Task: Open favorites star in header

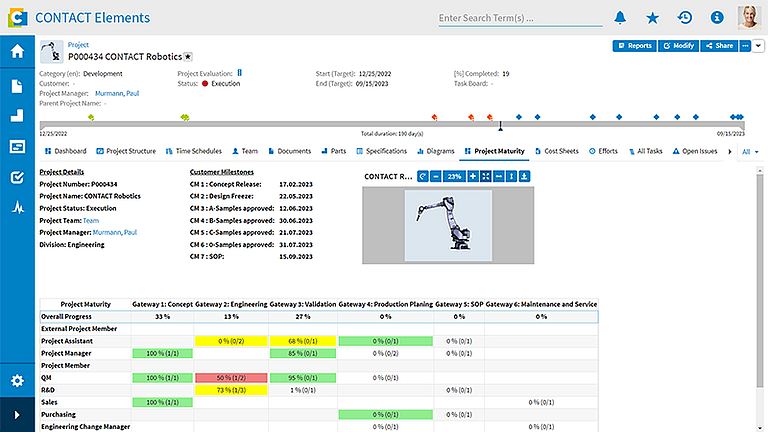Action: click(x=652, y=18)
